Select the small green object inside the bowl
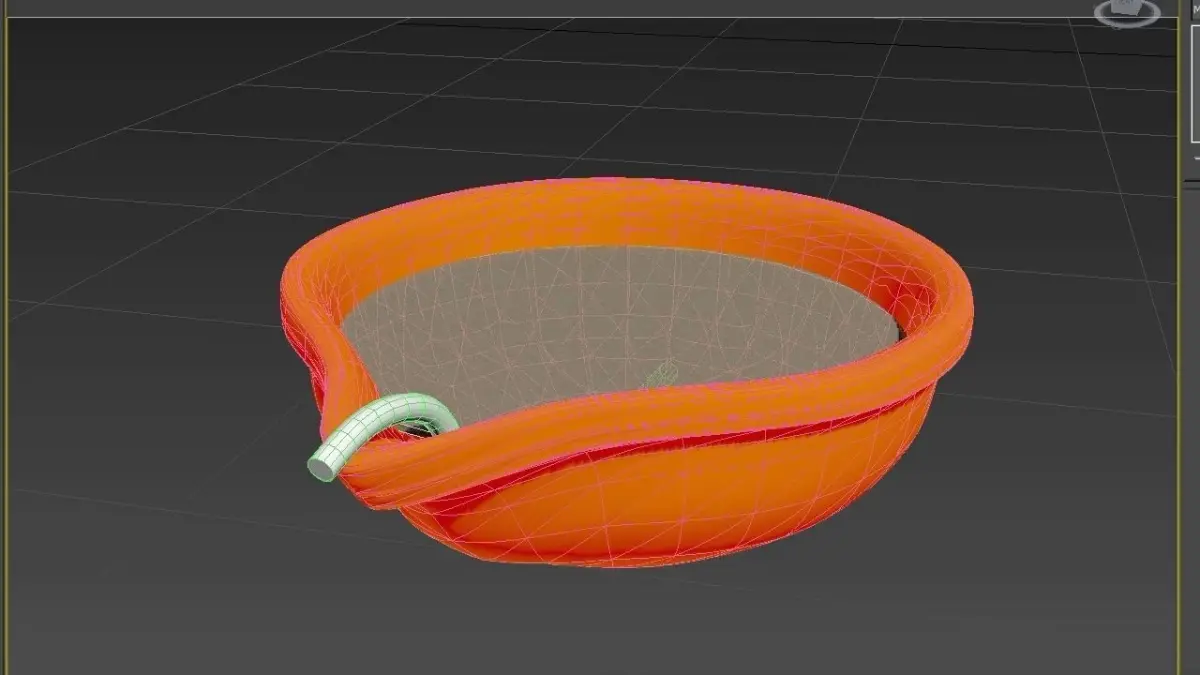 tap(660, 376)
